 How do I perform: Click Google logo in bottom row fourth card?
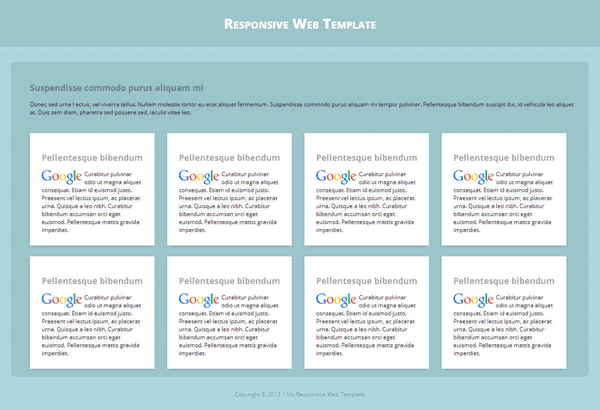pyautogui.click(x=473, y=300)
